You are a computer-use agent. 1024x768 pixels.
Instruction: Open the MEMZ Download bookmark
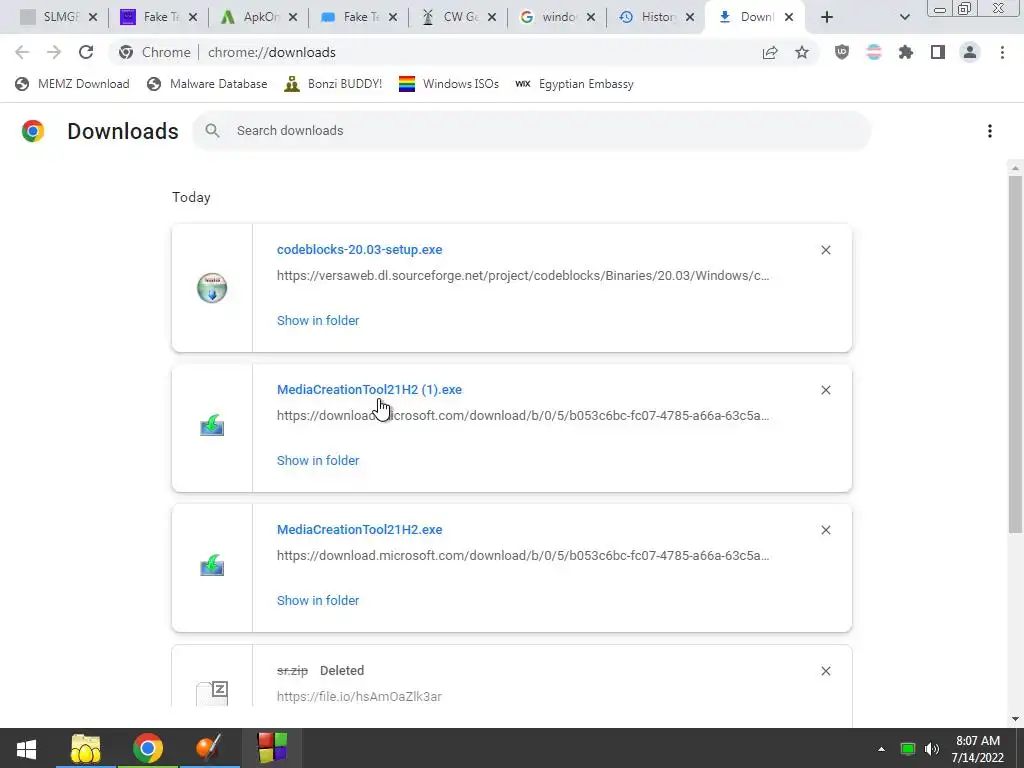click(x=72, y=84)
